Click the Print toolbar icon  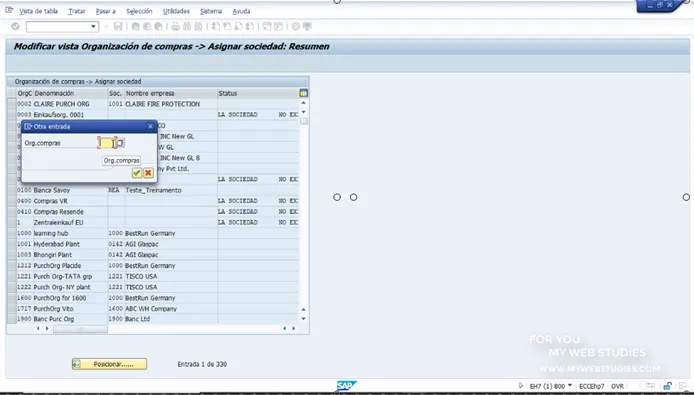[x=176, y=27]
